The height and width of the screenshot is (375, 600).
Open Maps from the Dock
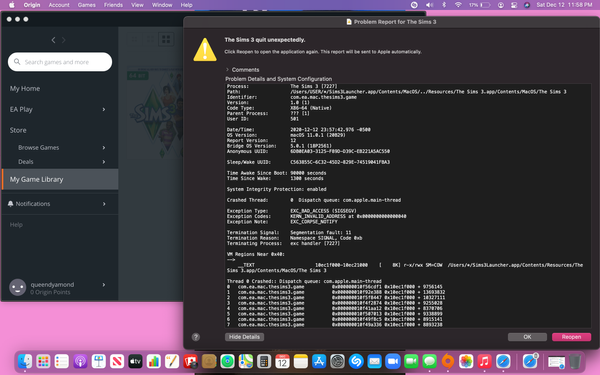(x=246, y=361)
